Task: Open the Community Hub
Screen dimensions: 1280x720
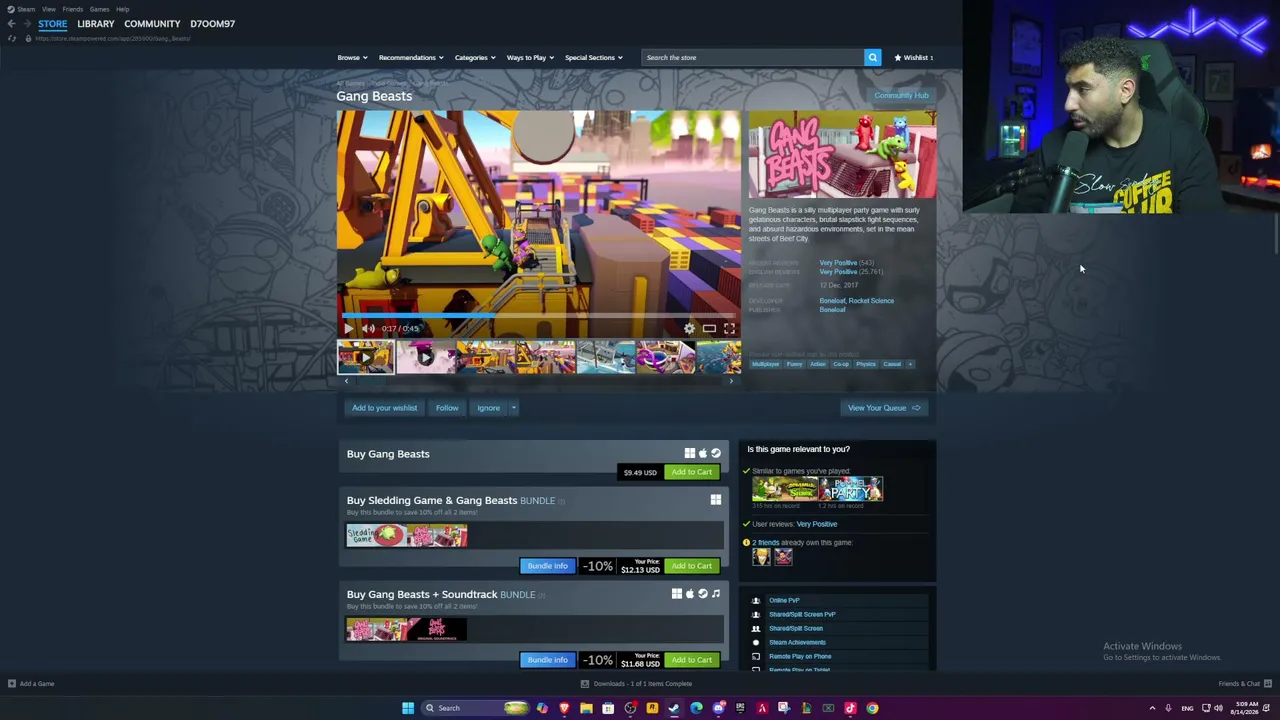Action: pyautogui.click(x=901, y=95)
